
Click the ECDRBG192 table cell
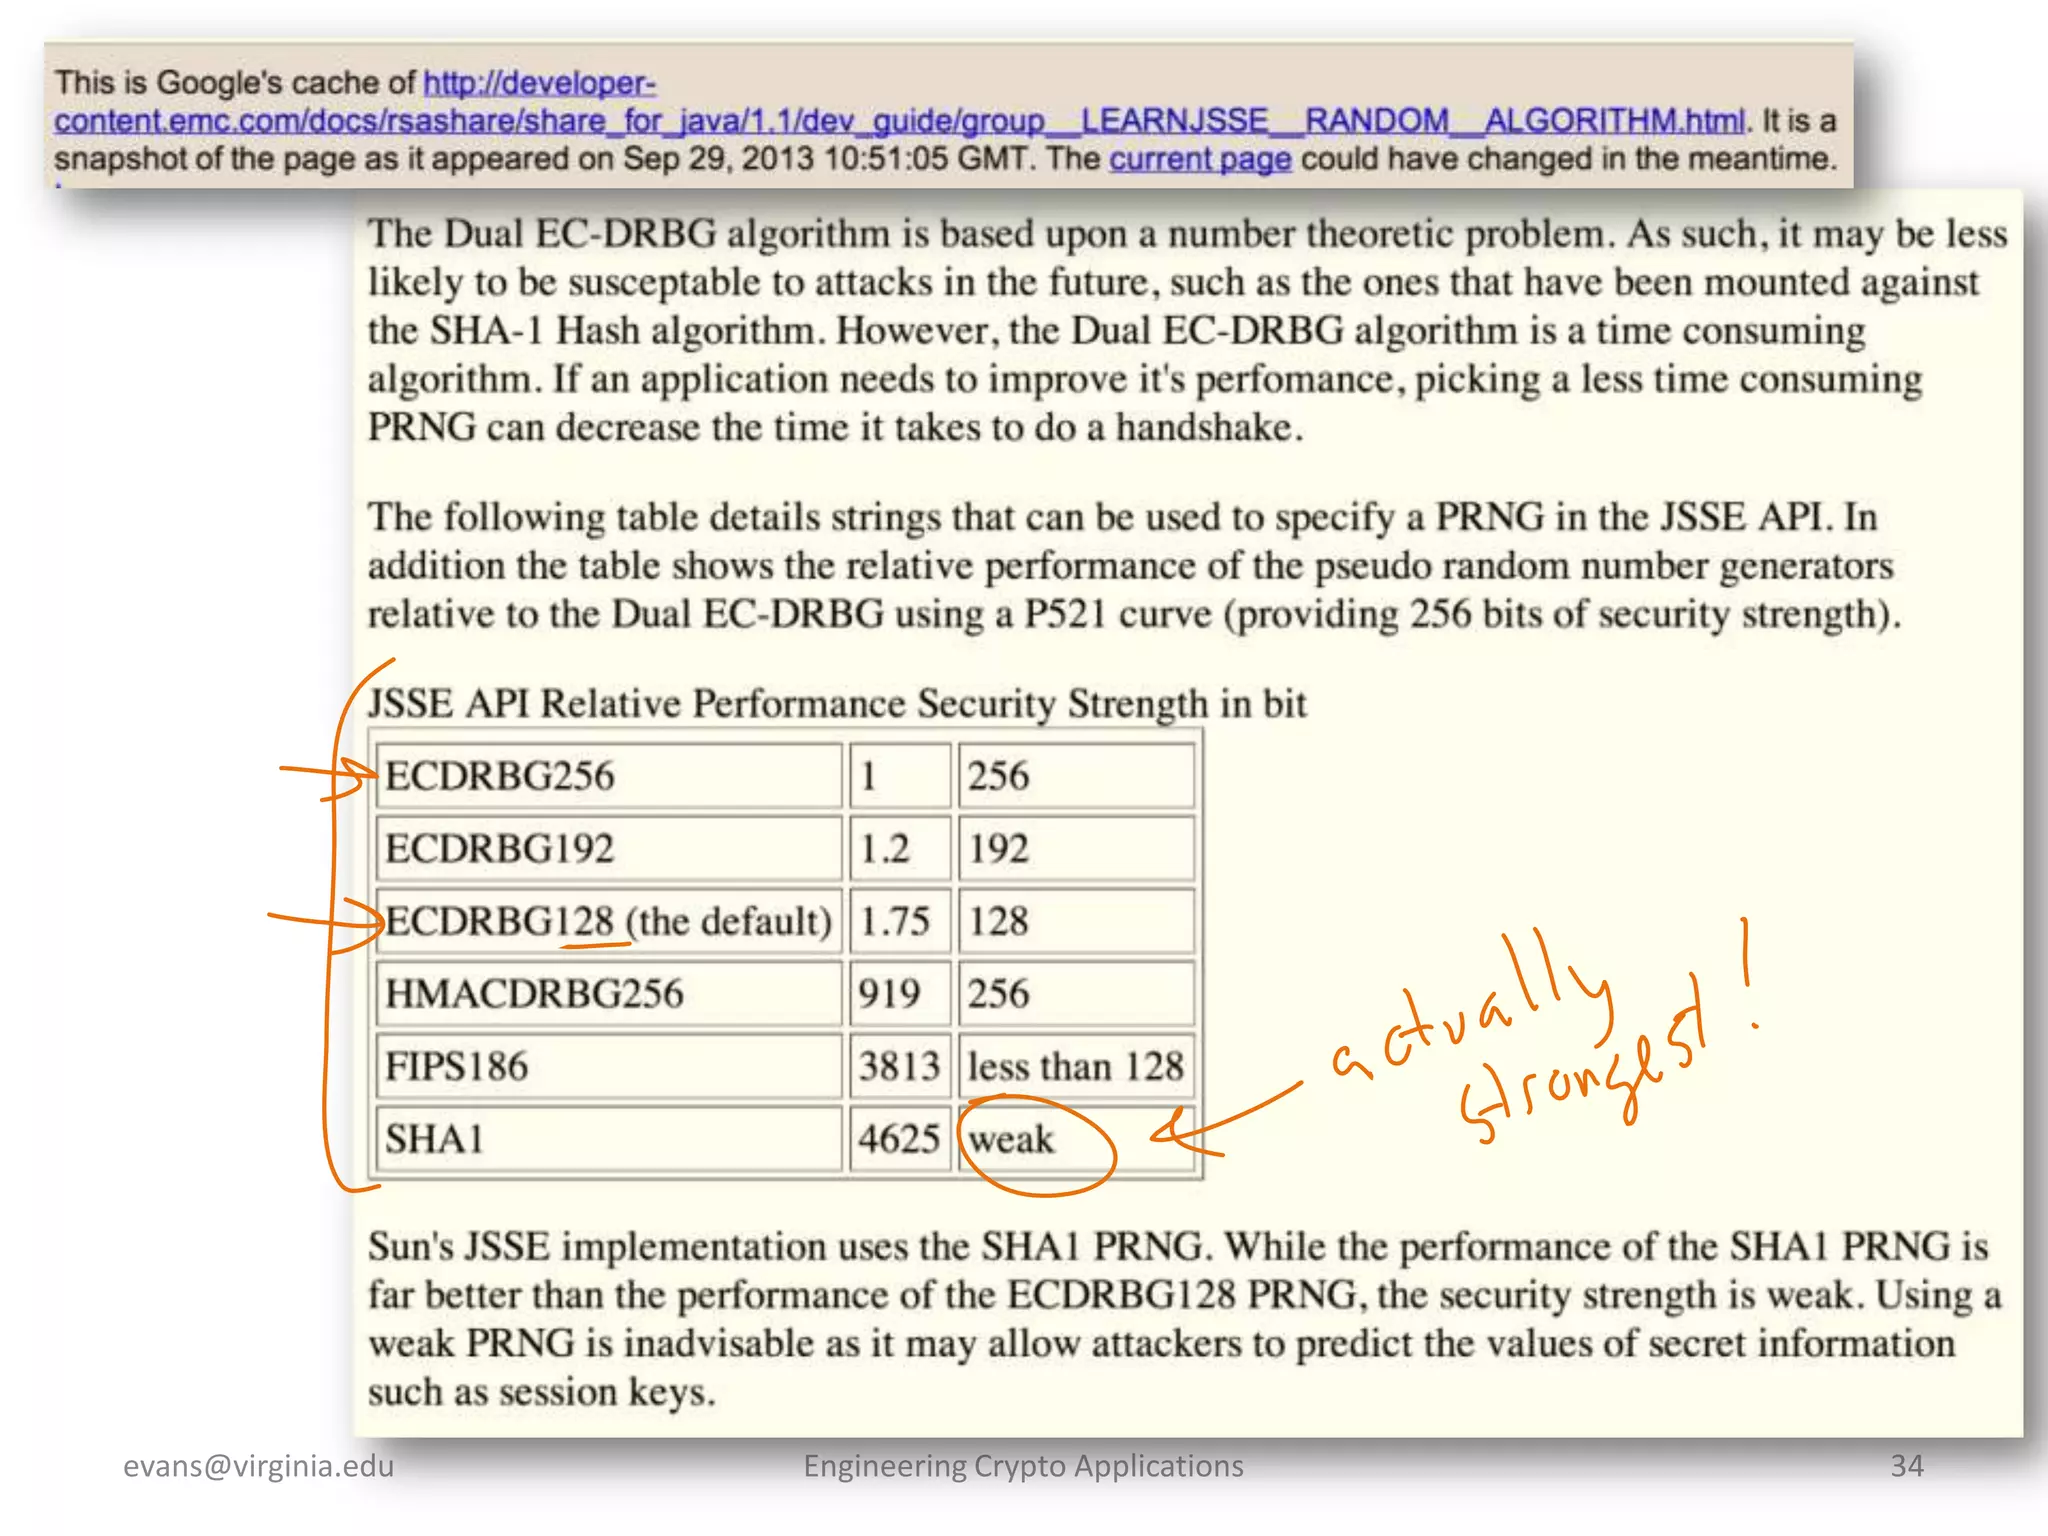(x=607, y=849)
